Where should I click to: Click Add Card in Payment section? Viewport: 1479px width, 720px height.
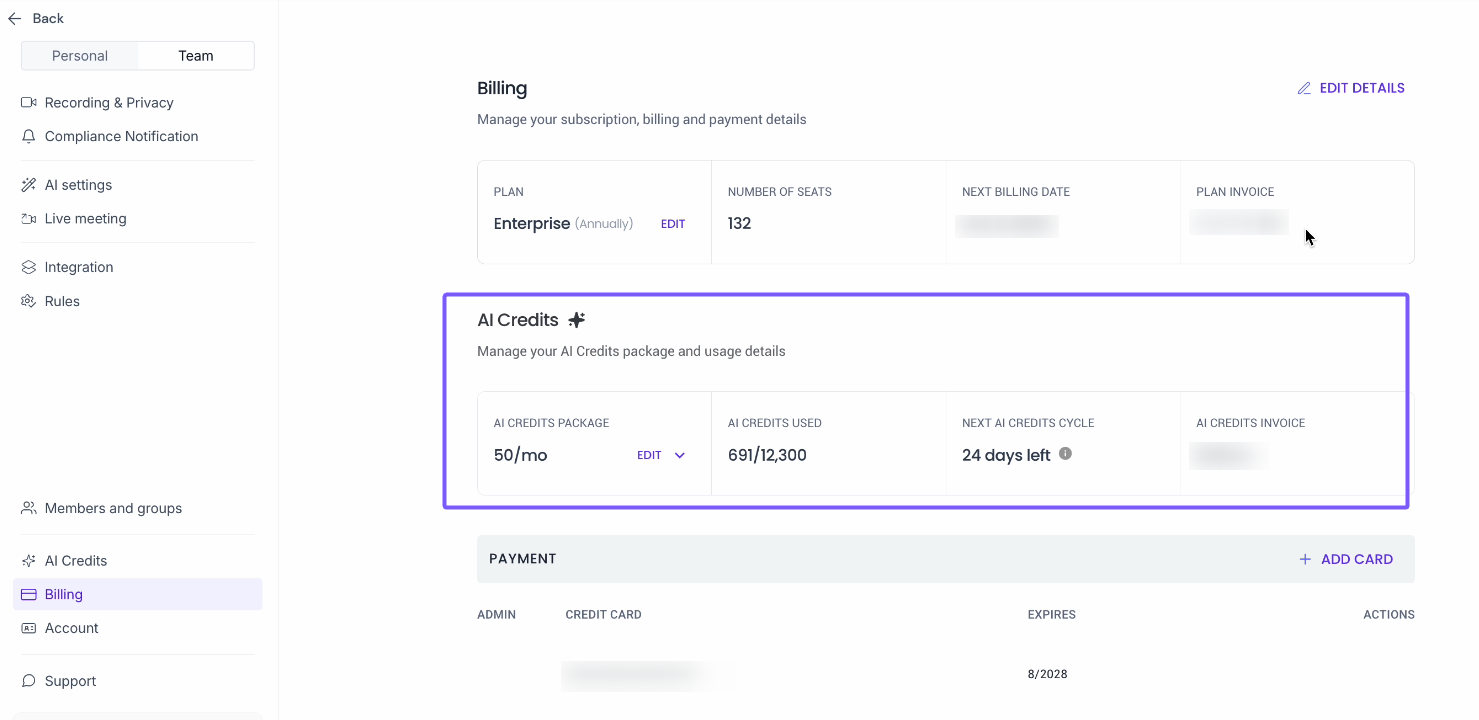click(x=1346, y=559)
